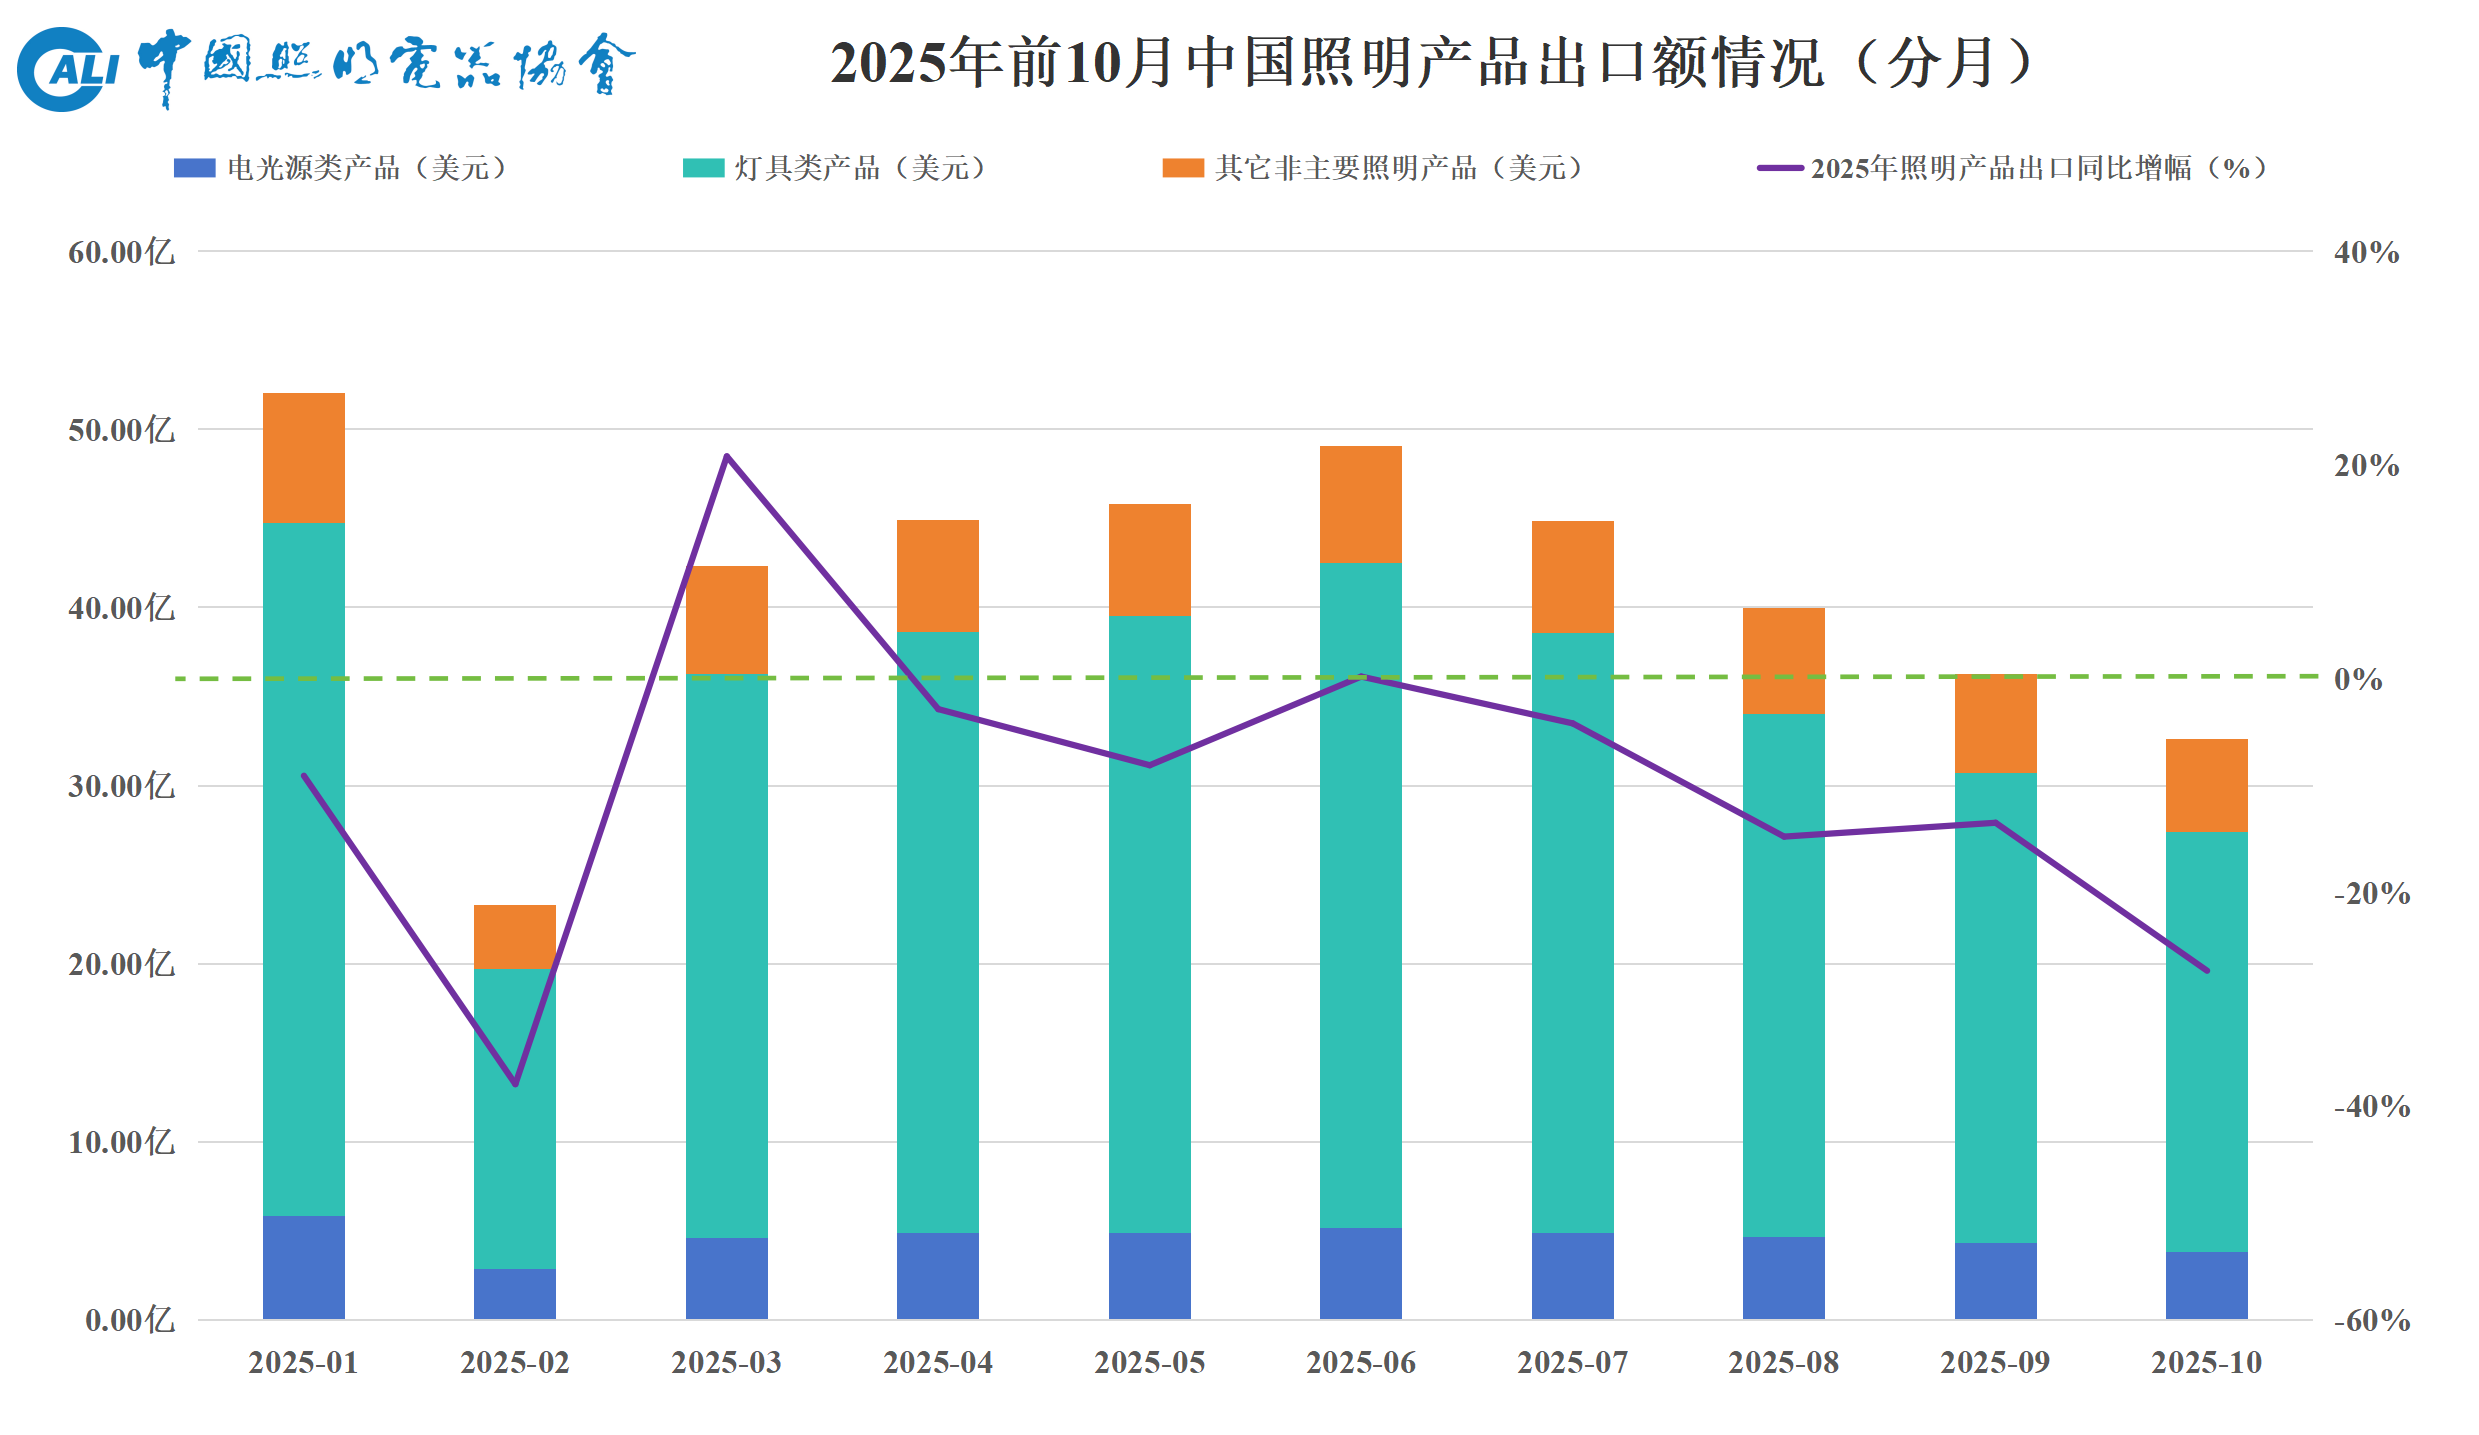
Task: Click the 60.00亿 left axis label
Action: click(x=121, y=252)
